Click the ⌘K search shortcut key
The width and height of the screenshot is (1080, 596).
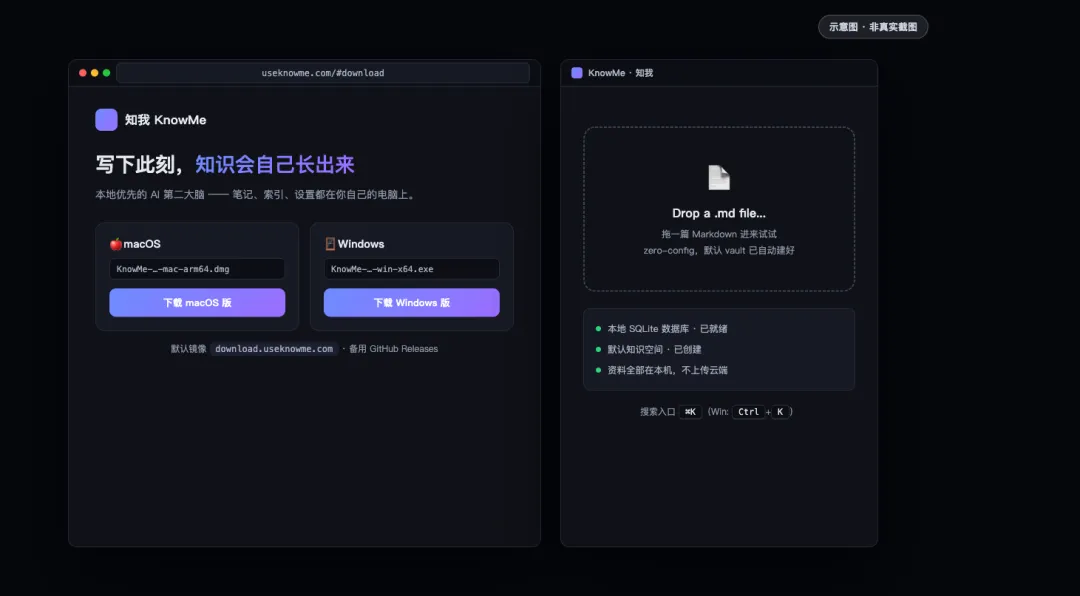click(690, 412)
